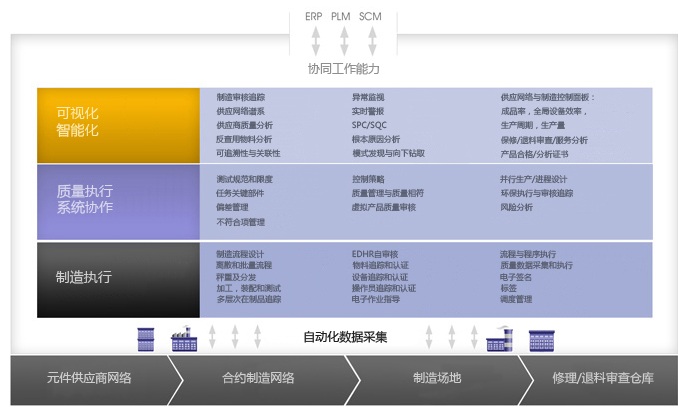Click 秤重及分发 item
The height and width of the screenshot is (408, 678).
(x=236, y=277)
